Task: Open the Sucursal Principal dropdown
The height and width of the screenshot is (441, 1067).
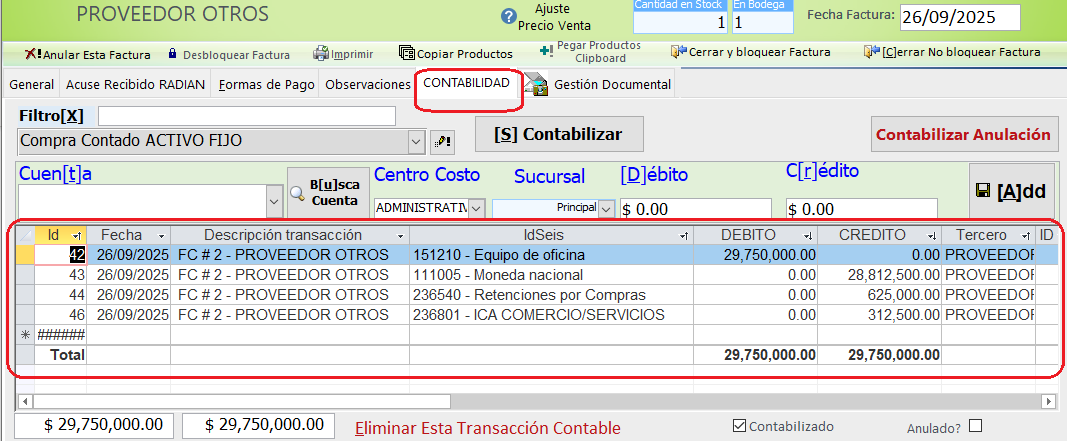Action: 604,208
